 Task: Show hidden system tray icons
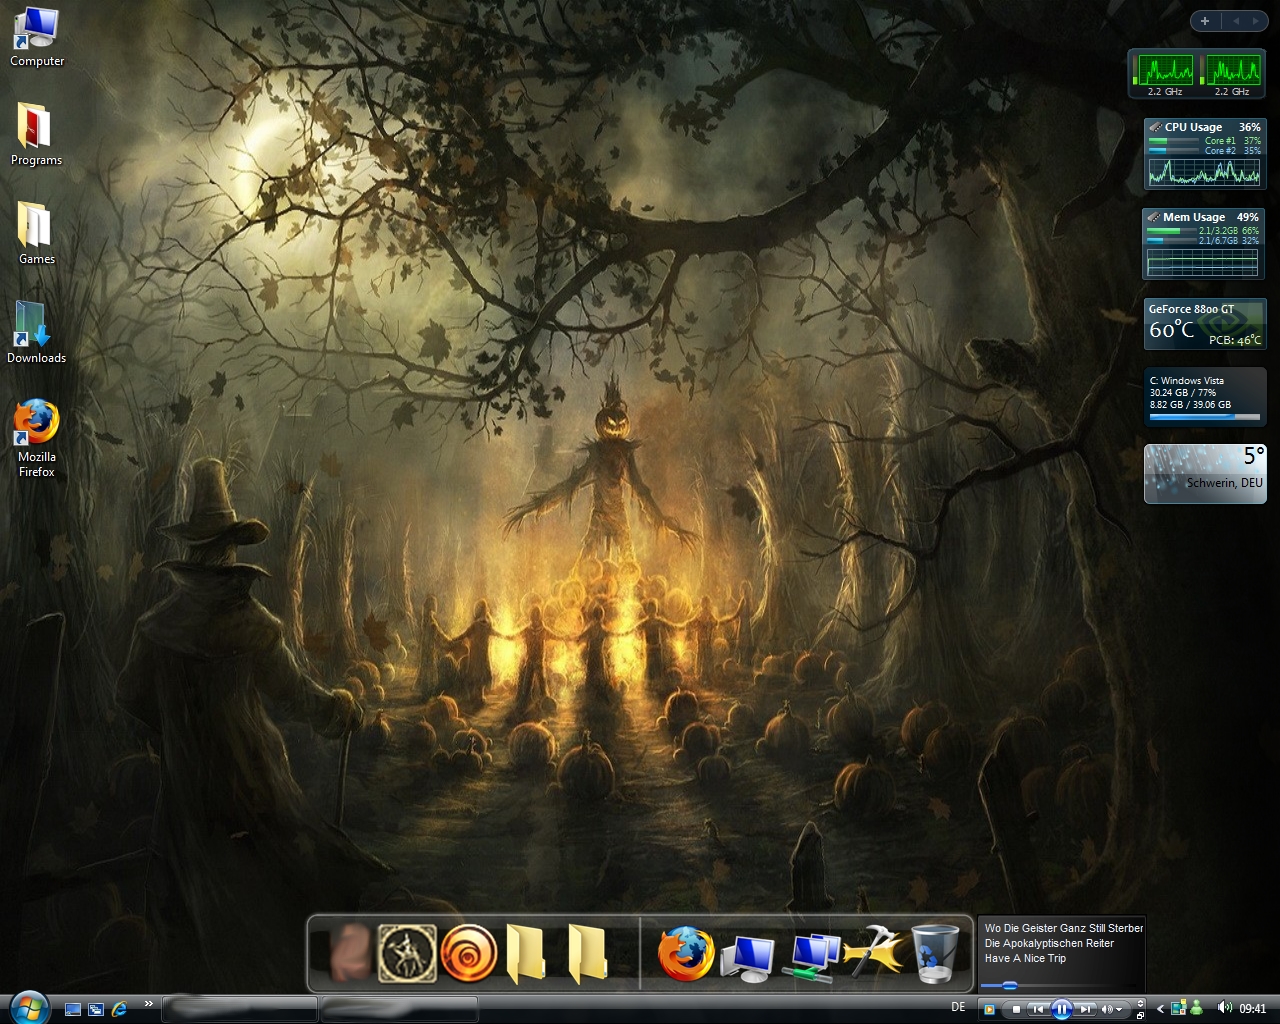point(1160,1009)
